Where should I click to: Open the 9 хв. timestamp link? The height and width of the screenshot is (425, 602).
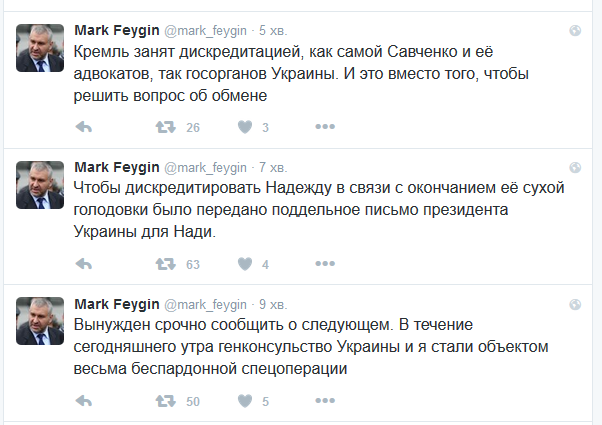pyautogui.click(x=273, y=304)
